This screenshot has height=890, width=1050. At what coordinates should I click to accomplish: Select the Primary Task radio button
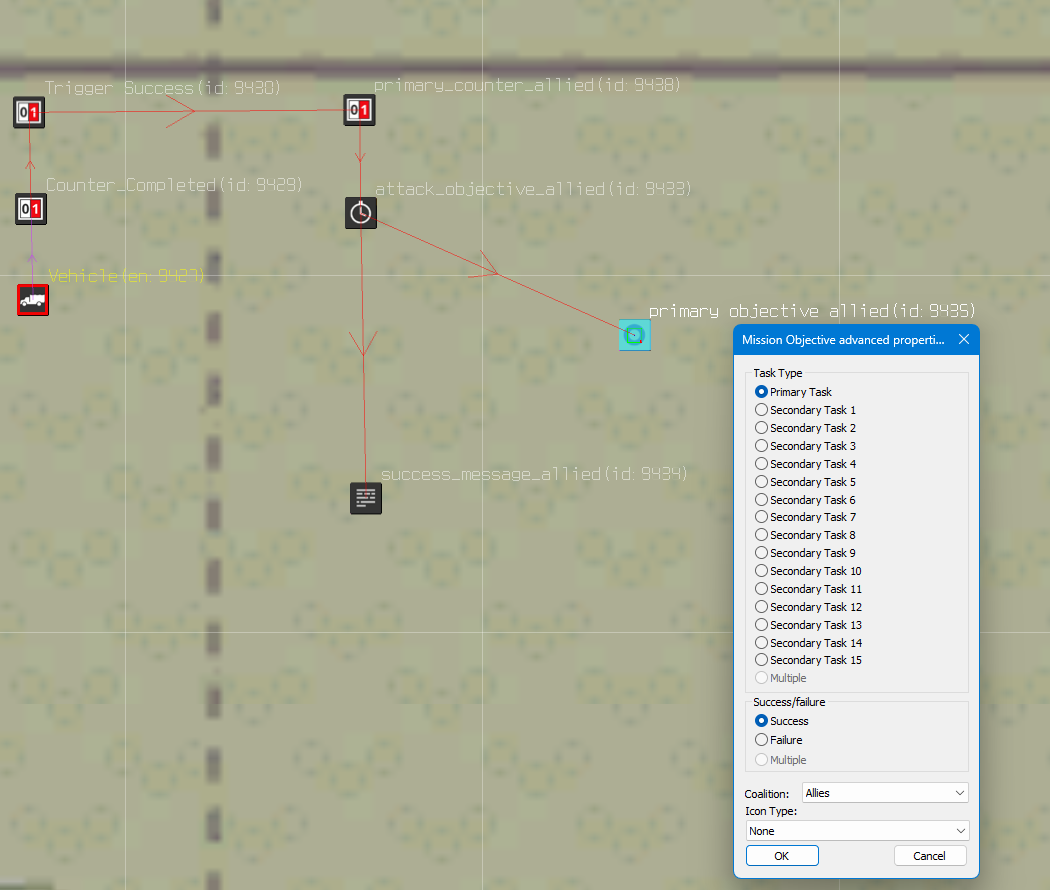(762, 392)
